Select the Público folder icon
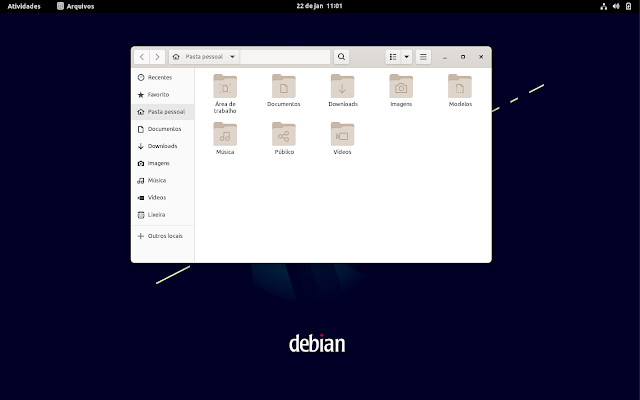Screen dimensions: 640x400 (284, 134)
